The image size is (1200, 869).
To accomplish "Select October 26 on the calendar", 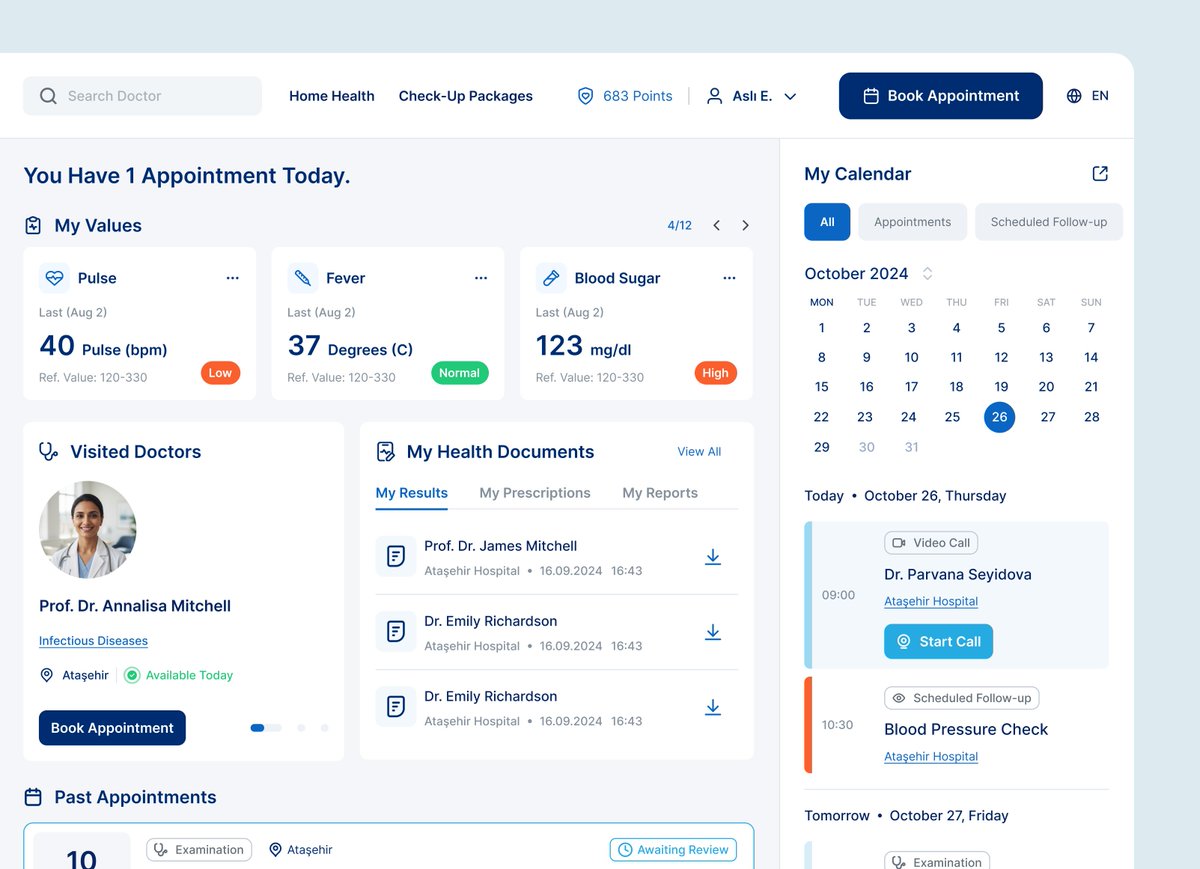I will (x=999, y=417).
